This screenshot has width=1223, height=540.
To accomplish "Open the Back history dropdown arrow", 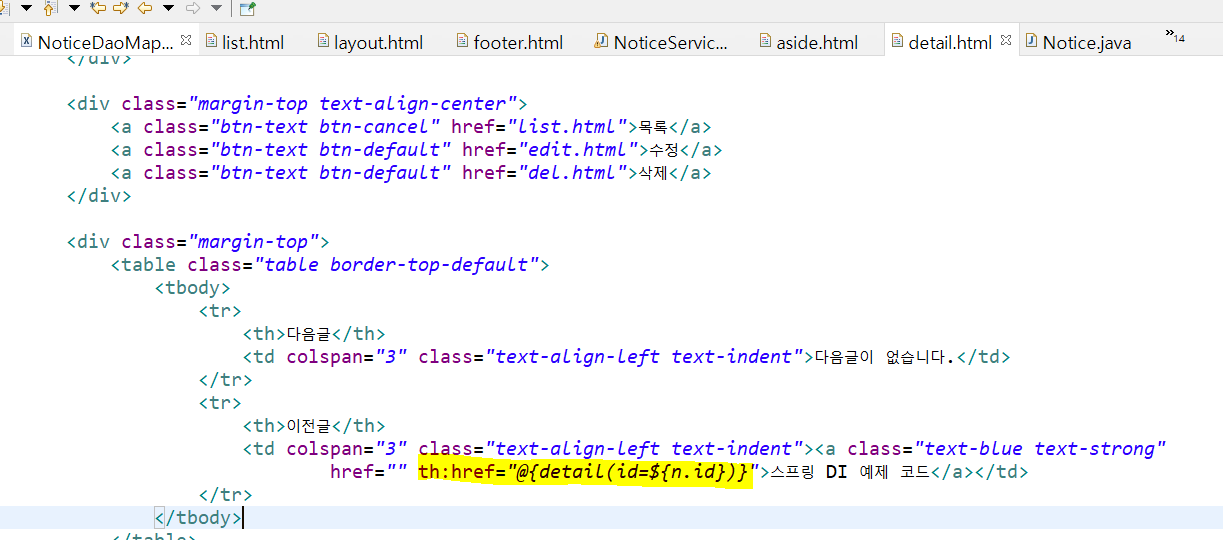I will 168,8.
